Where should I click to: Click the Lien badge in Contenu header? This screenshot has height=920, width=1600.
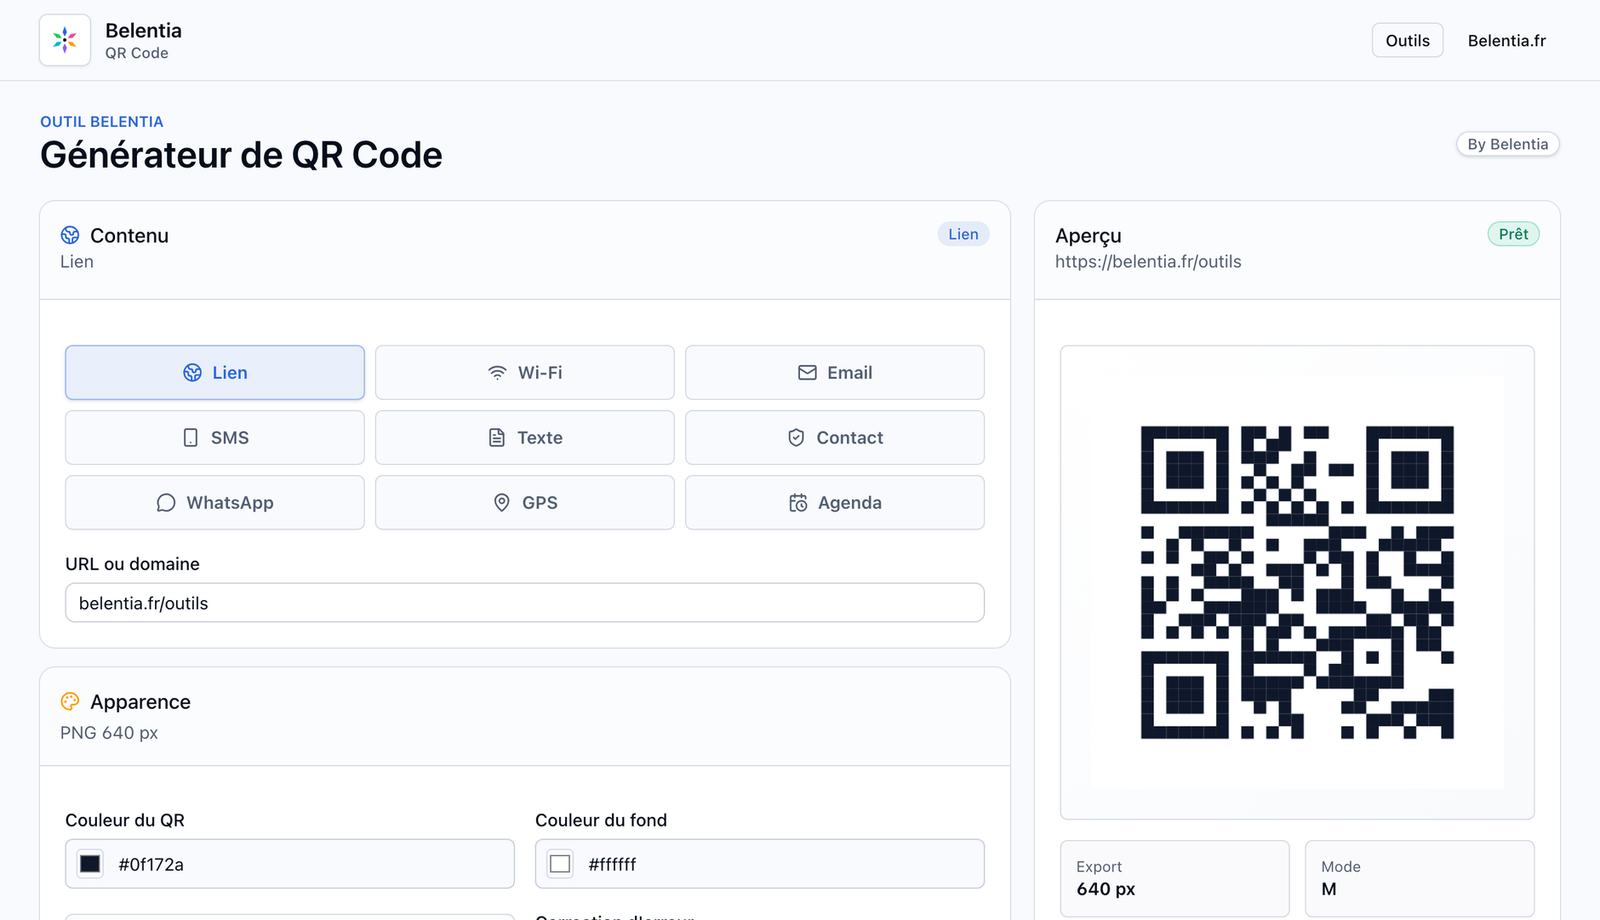(963, 234)
